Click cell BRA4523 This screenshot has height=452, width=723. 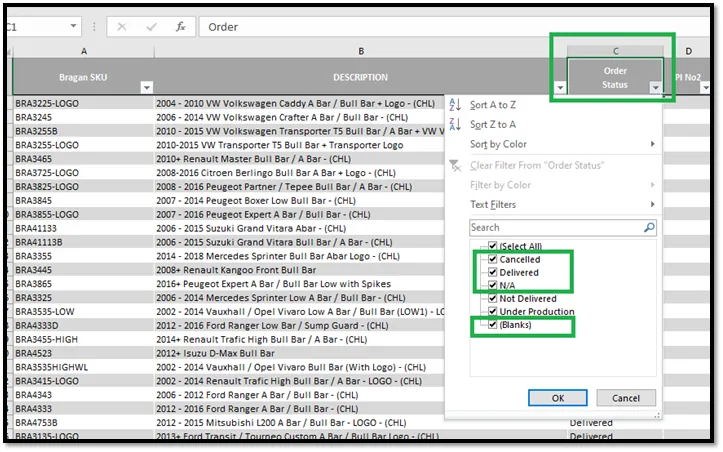click(83, 353)
